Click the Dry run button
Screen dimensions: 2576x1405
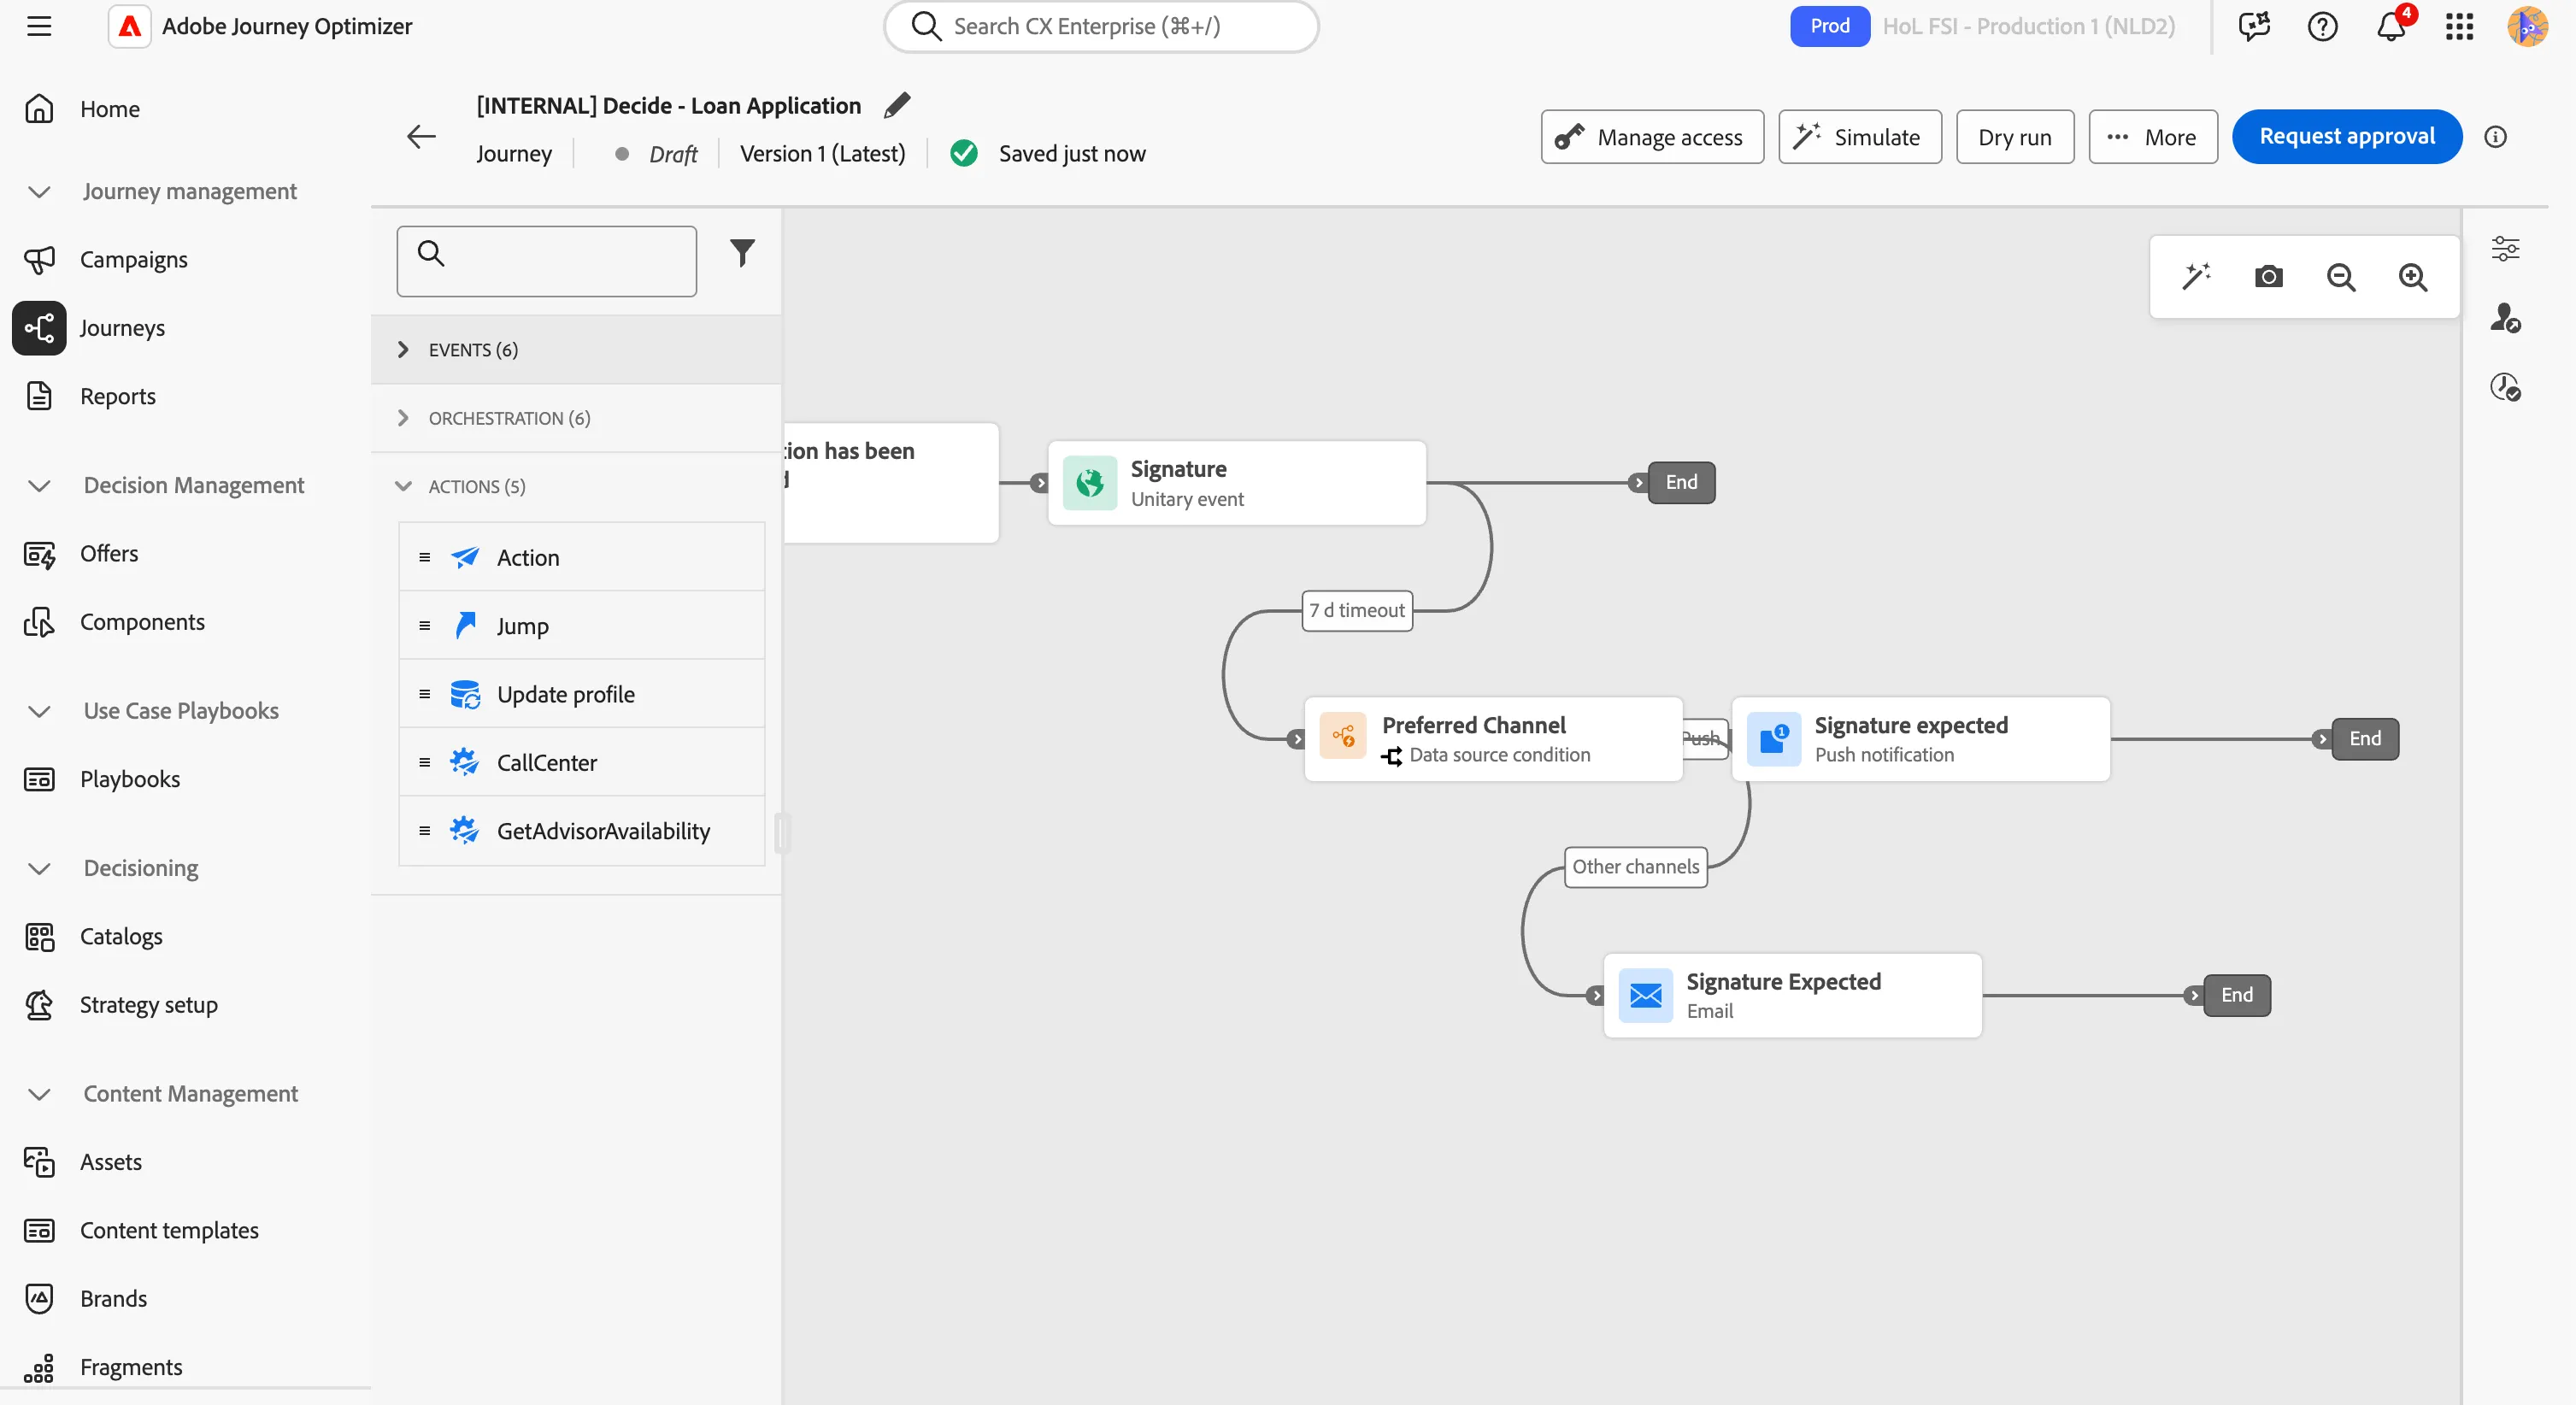tap(2015, 137)
